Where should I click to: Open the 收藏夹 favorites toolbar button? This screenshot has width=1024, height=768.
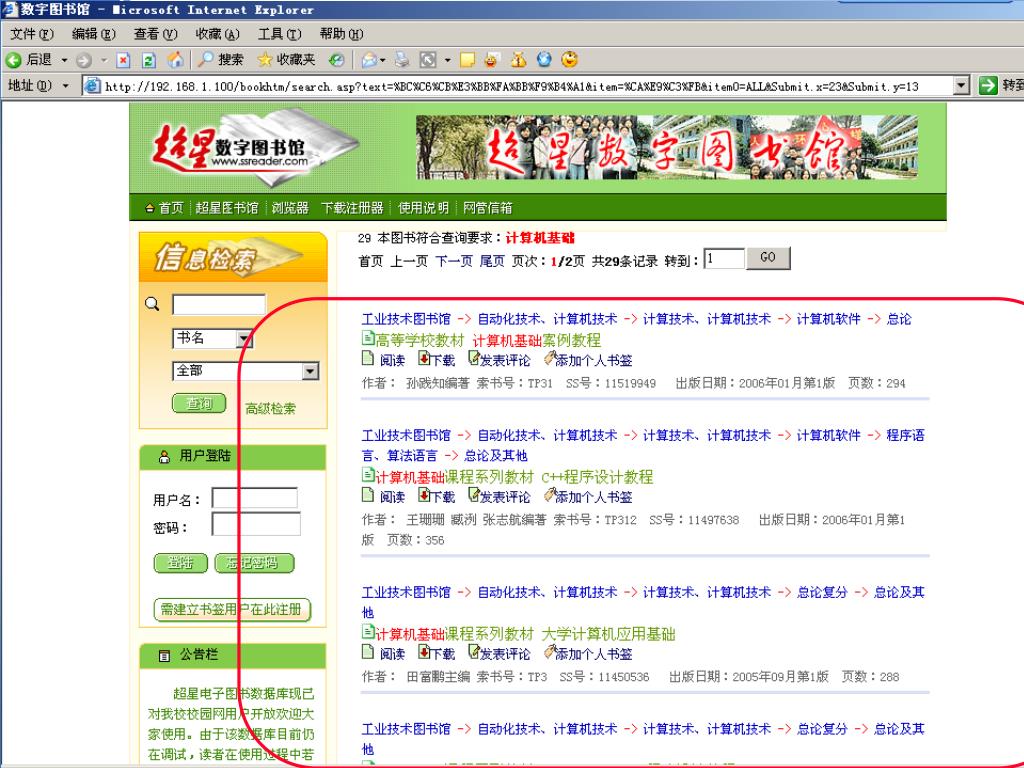286,60
